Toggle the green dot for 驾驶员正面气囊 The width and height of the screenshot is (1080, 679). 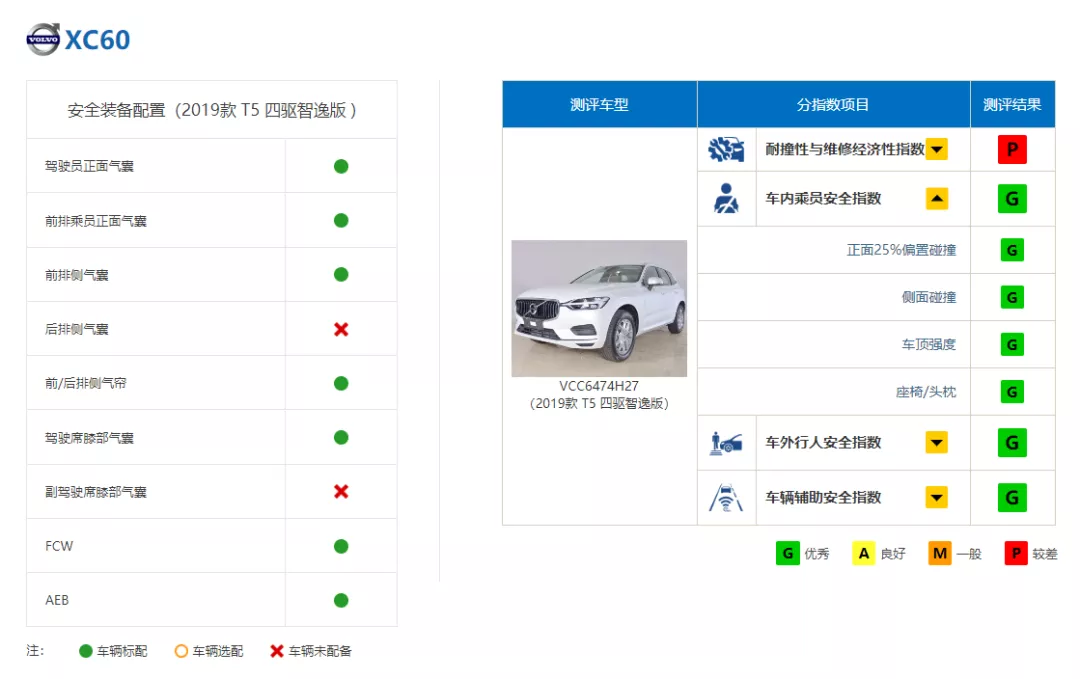340,165
